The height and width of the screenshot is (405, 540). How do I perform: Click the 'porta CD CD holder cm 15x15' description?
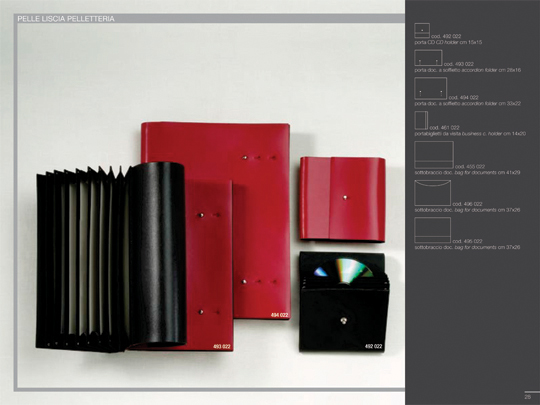(x=448, y=42)
